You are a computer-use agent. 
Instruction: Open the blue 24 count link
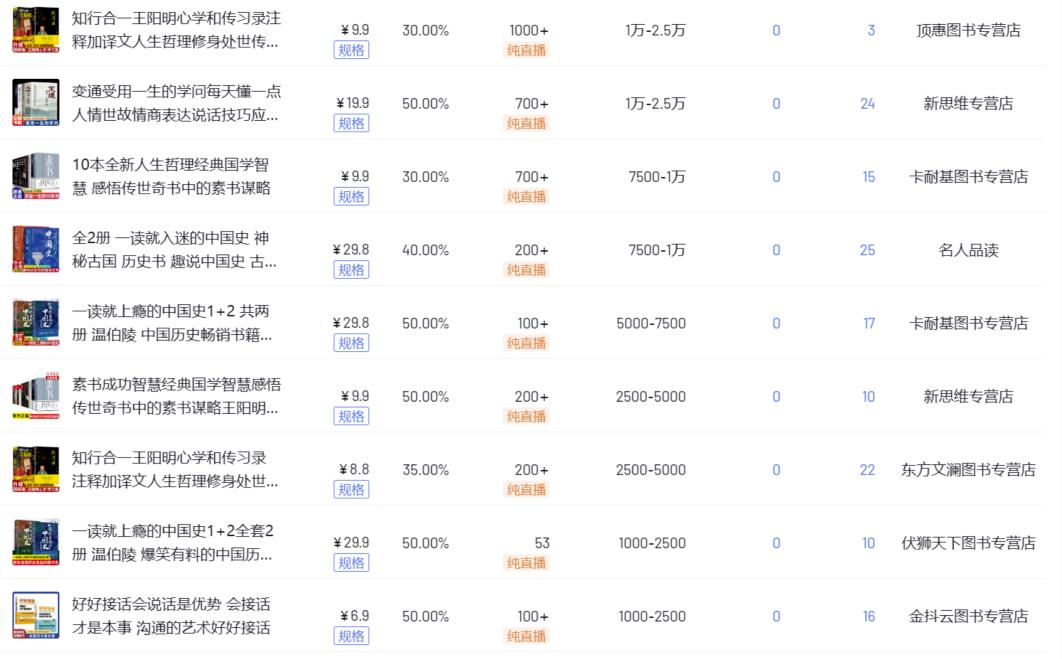pos(867,103)
